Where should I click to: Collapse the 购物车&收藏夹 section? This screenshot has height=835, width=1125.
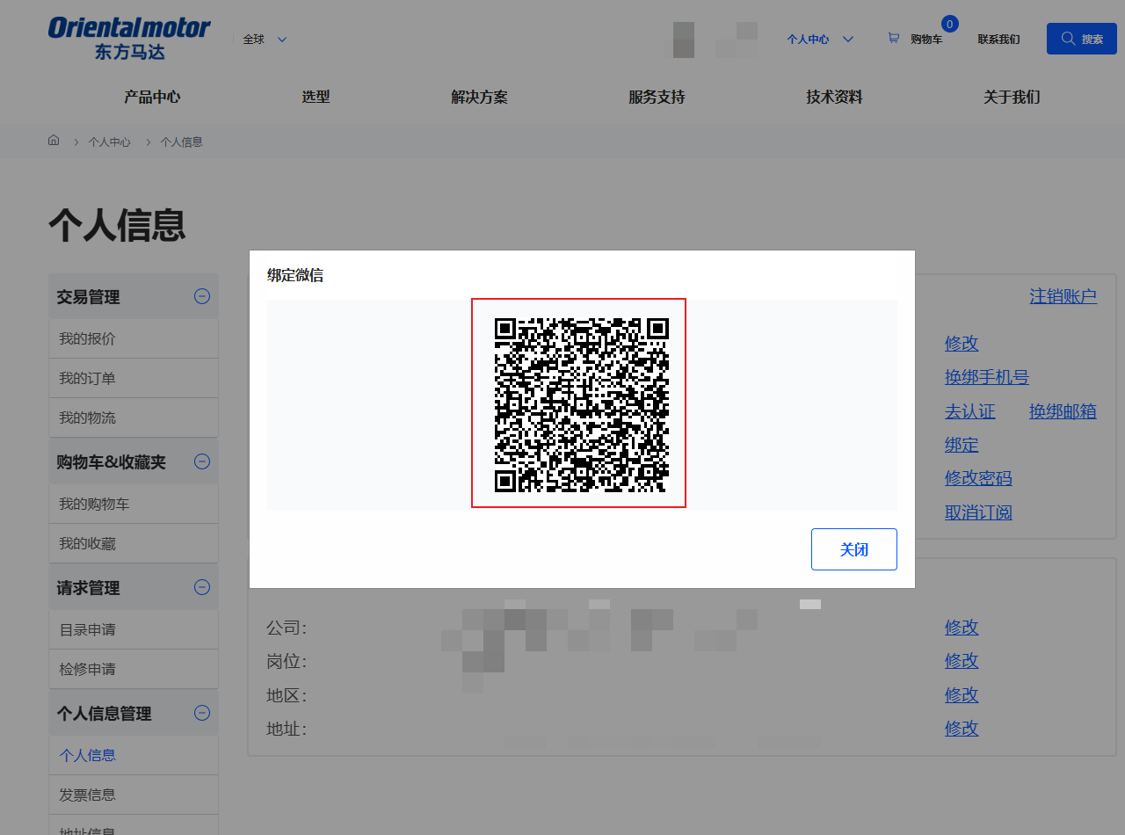pos(202,462)
